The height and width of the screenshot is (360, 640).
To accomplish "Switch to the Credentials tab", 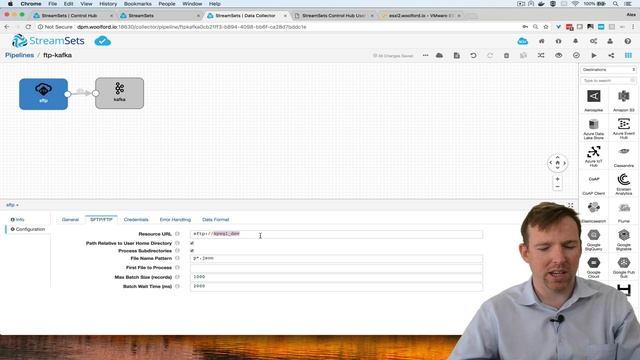I will pos(136,220).
